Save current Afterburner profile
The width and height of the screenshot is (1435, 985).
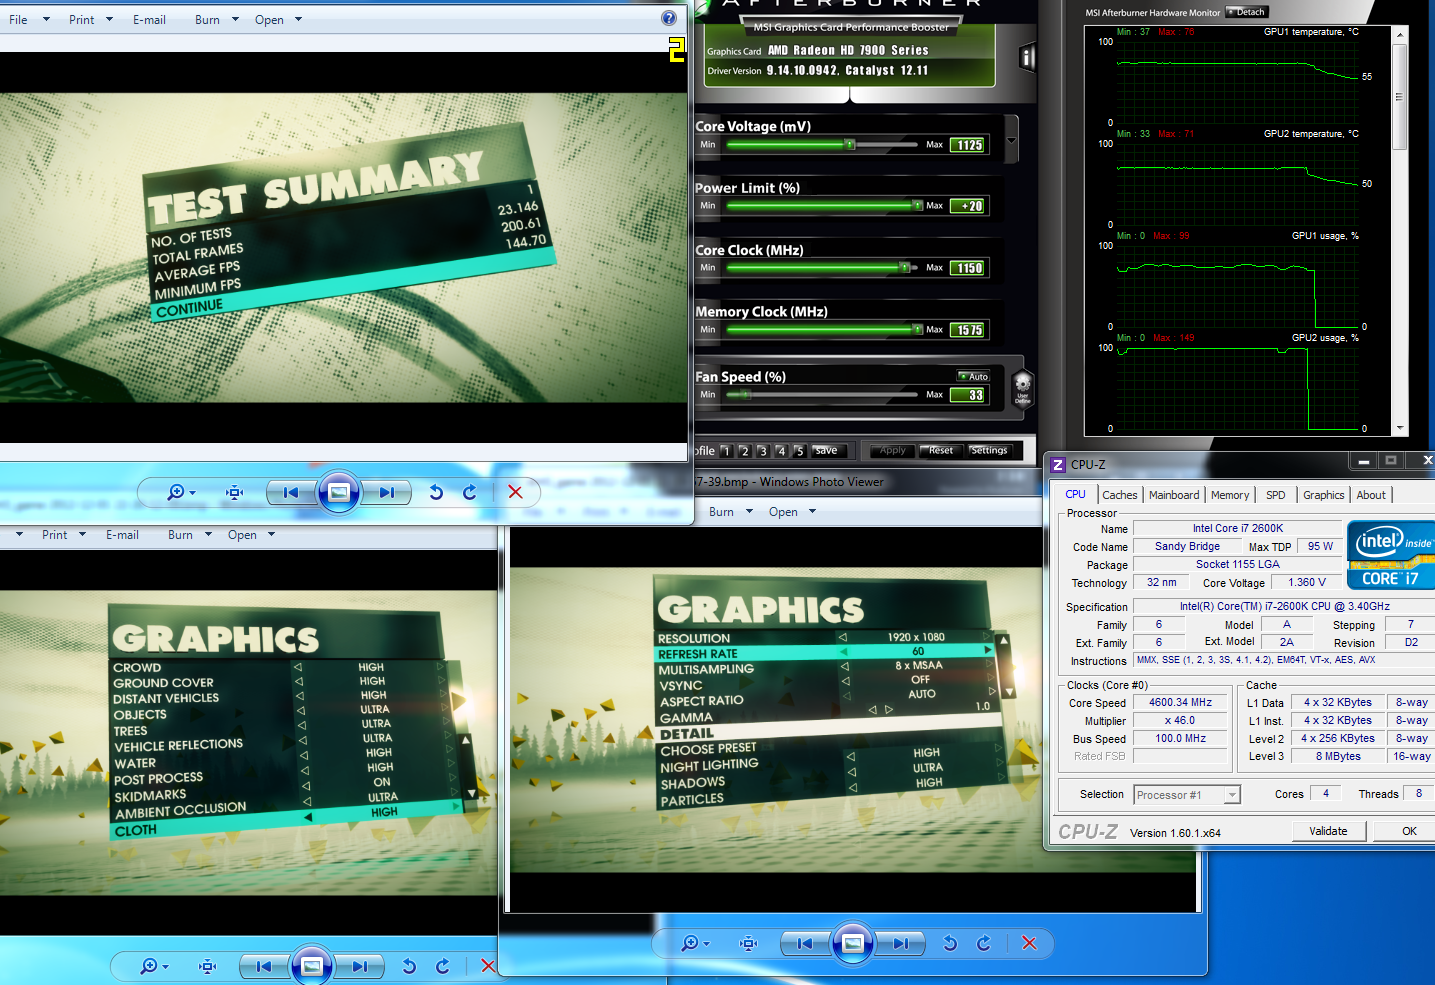(x=826, y=451)
